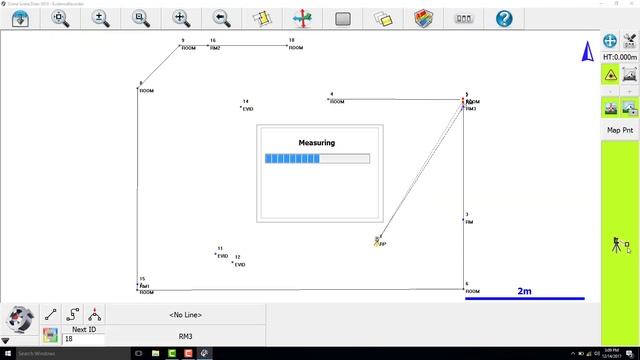Click the instrument station symbol on the map

pyautogui.click(x=377, y=241)
